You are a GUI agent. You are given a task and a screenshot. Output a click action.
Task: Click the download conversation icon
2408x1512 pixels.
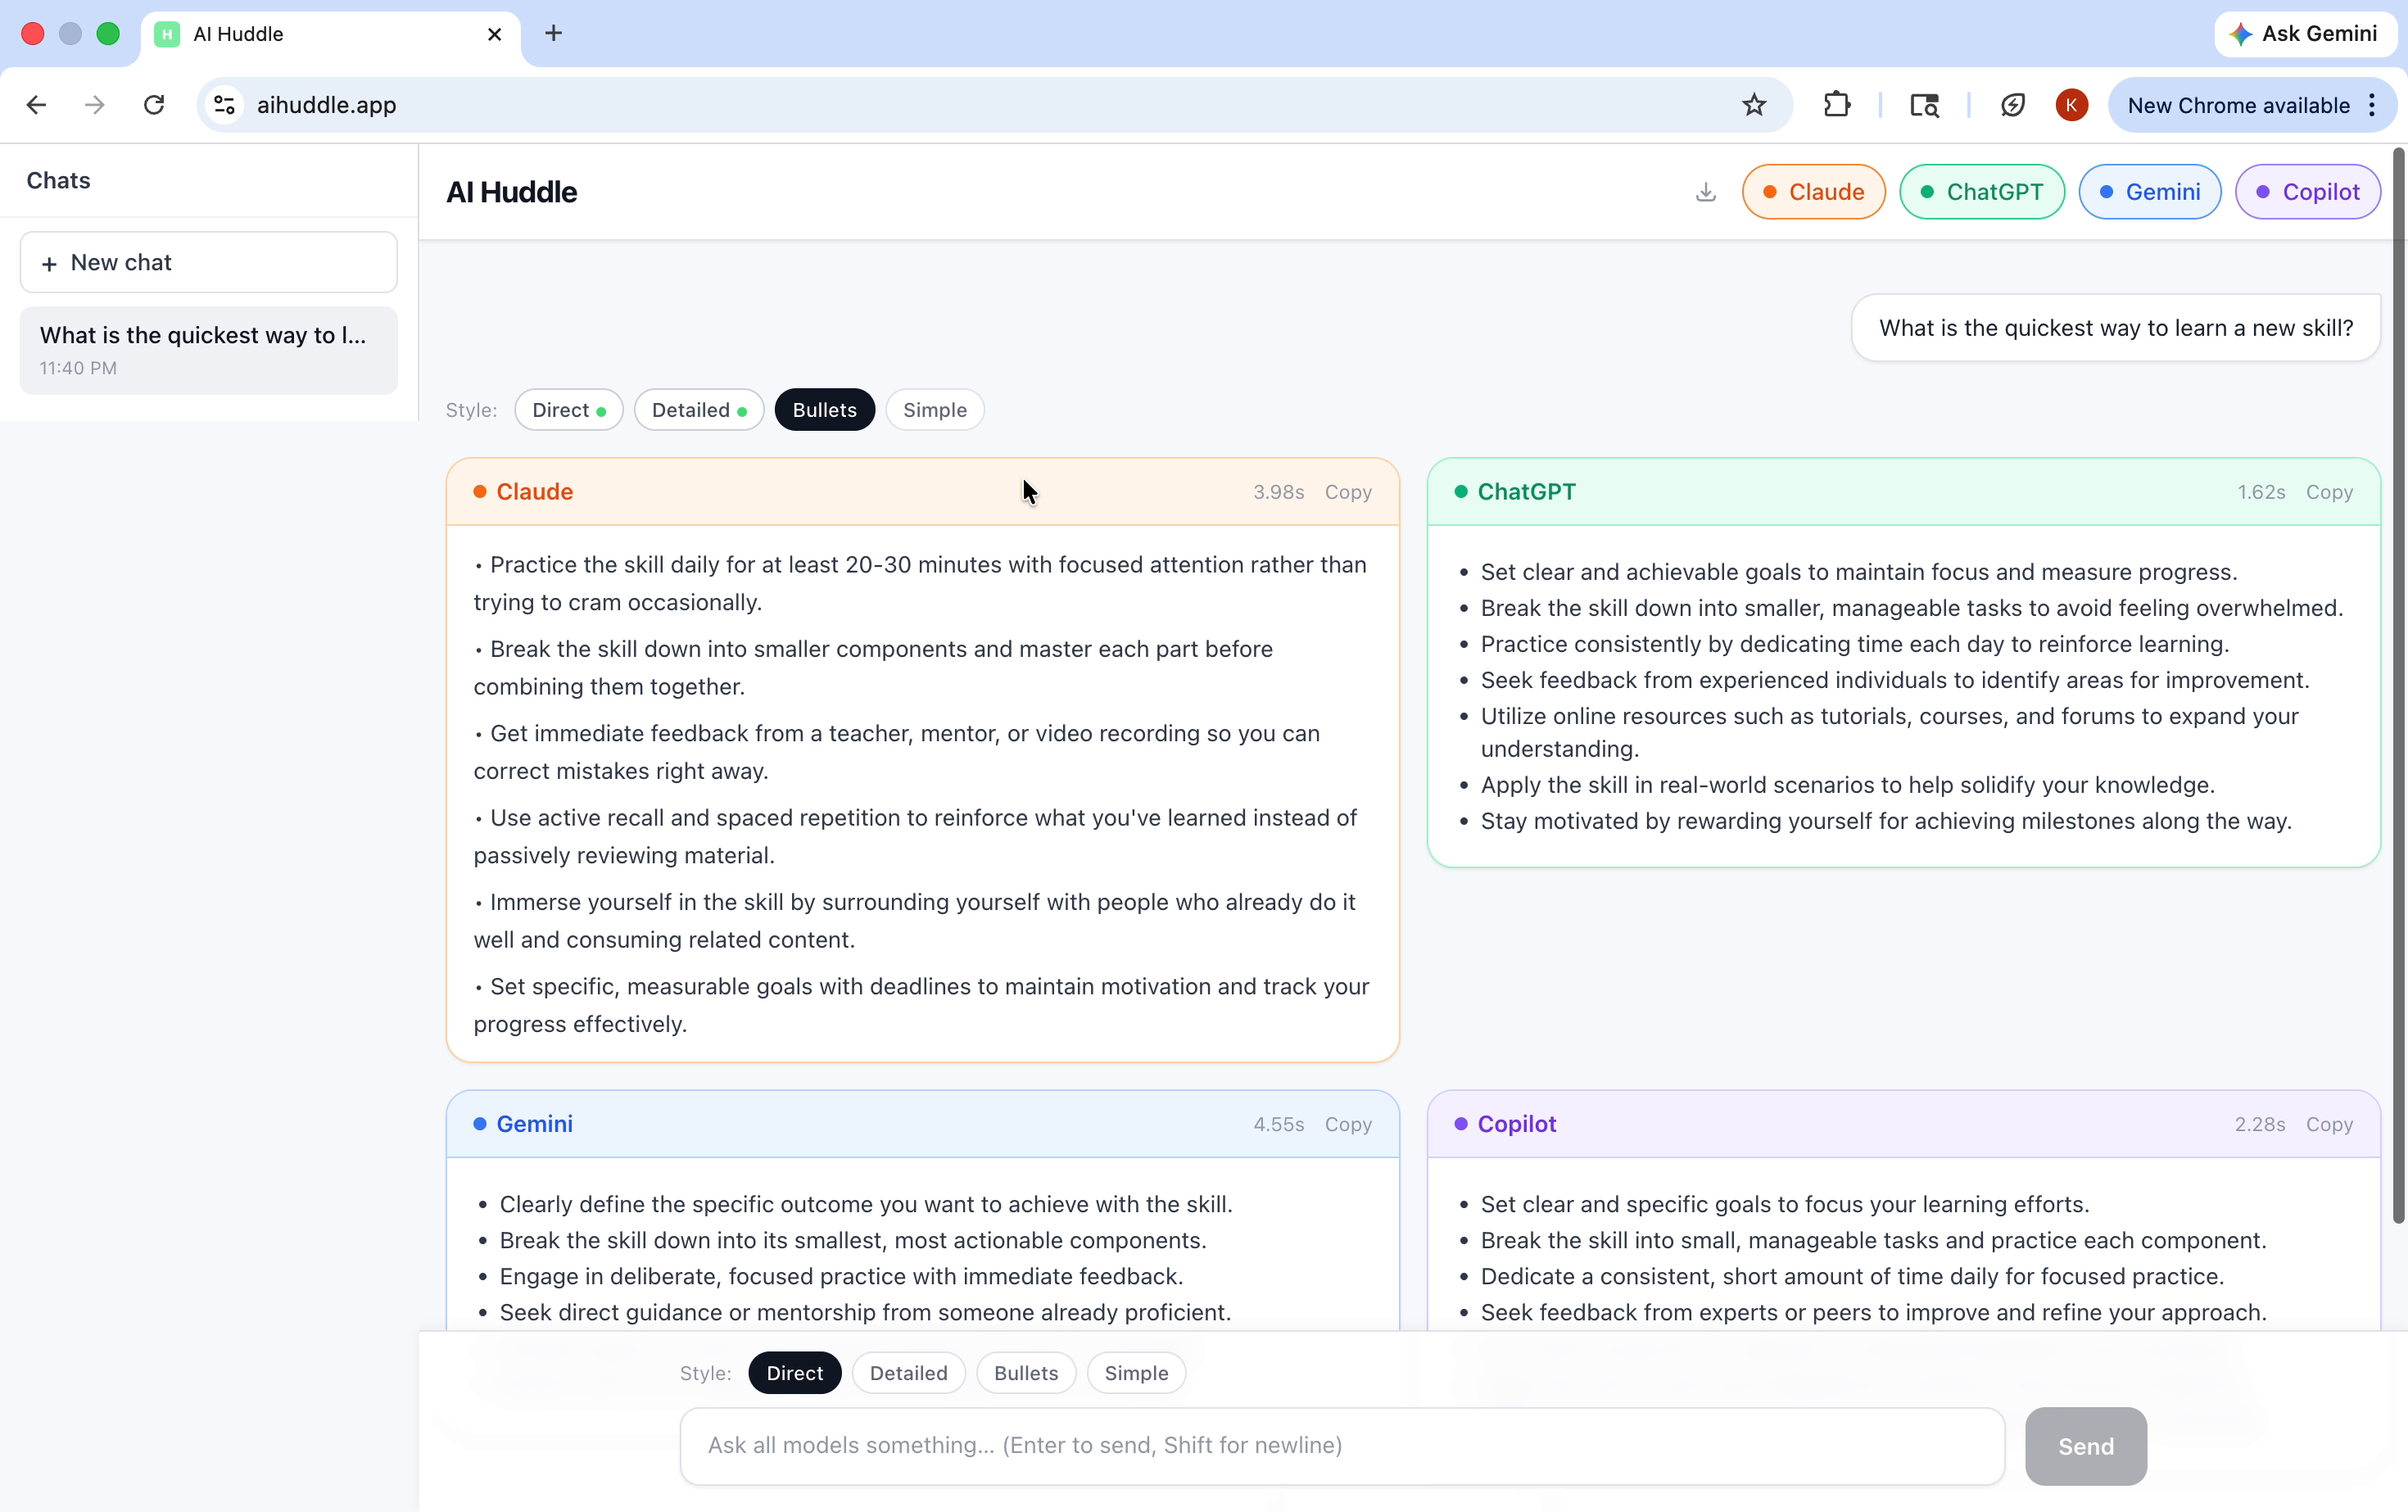(x=1705, y=192)
